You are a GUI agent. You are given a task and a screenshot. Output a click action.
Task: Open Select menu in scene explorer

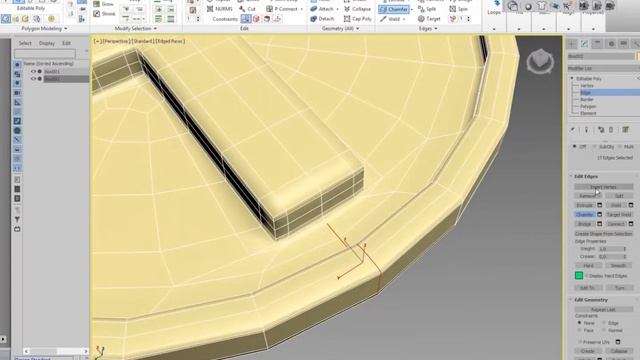click(25, 43)
